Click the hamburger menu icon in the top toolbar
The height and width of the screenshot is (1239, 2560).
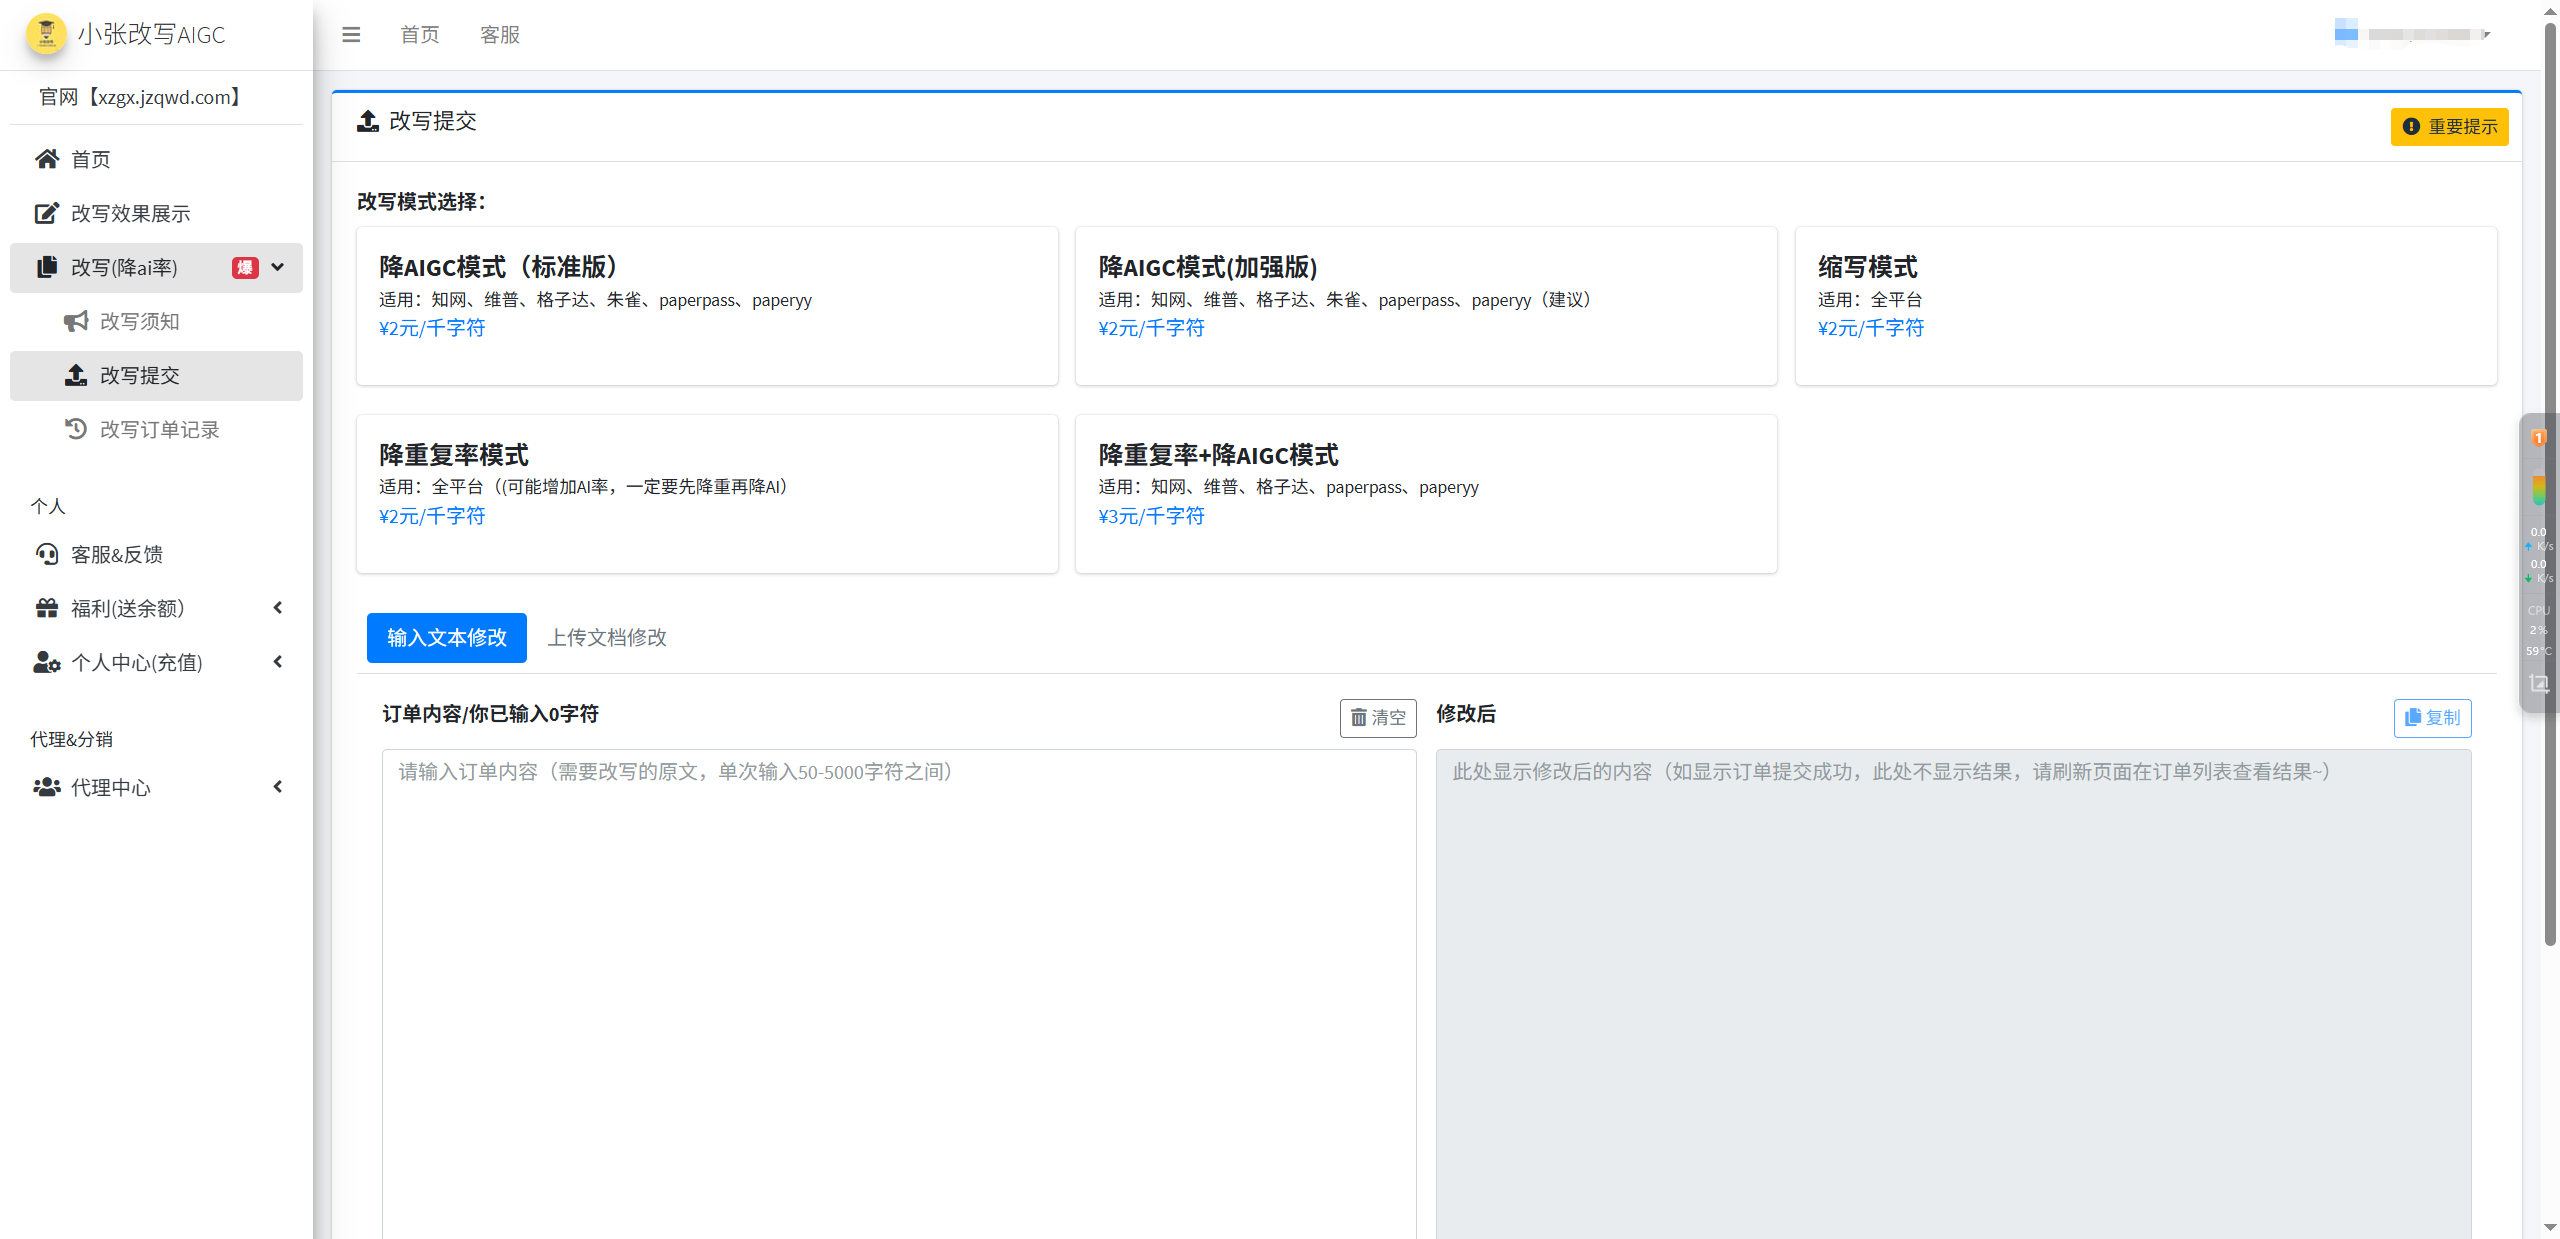click(351, 34)
